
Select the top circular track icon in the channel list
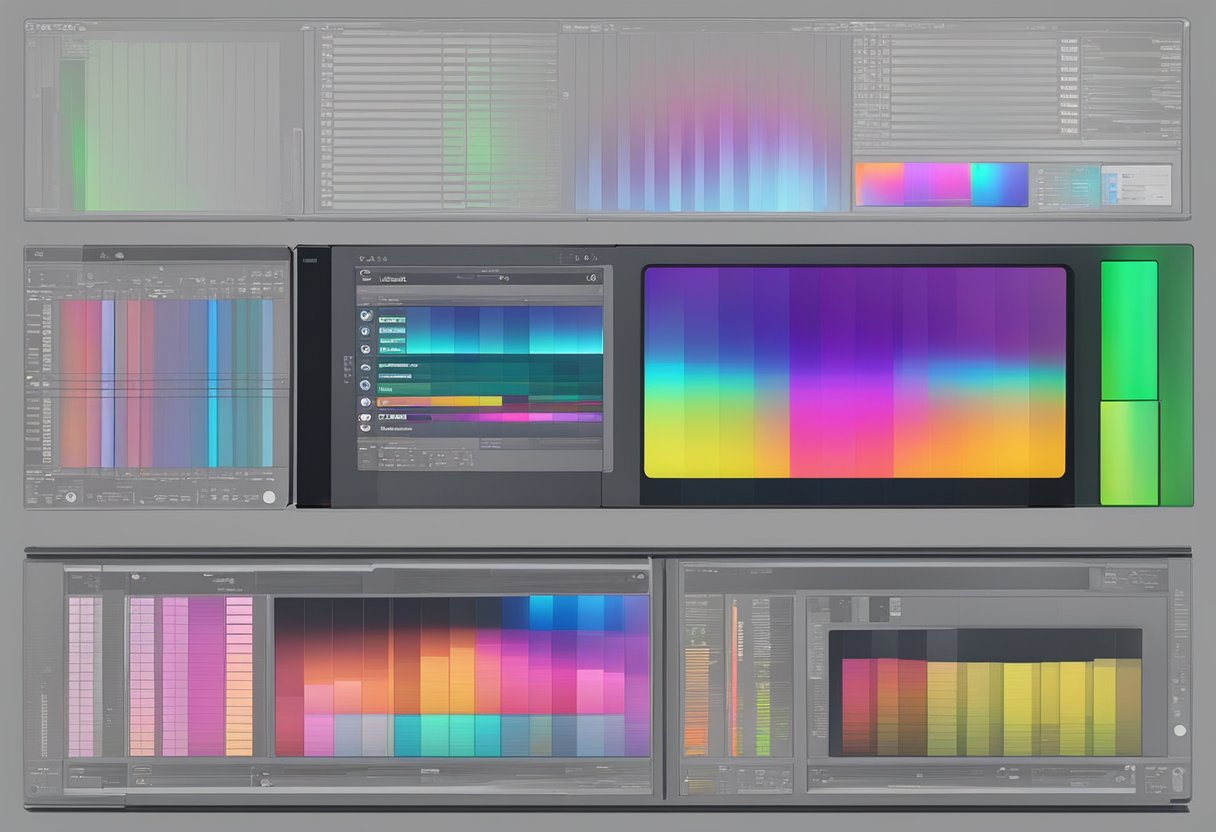(365, 316)
